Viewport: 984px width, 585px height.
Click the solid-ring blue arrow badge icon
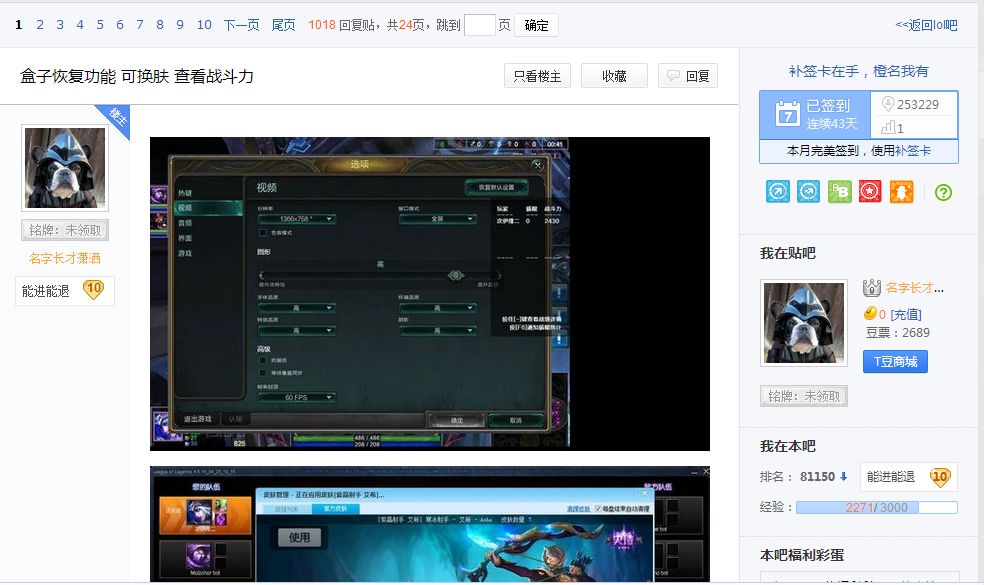(x=778, y=191)
